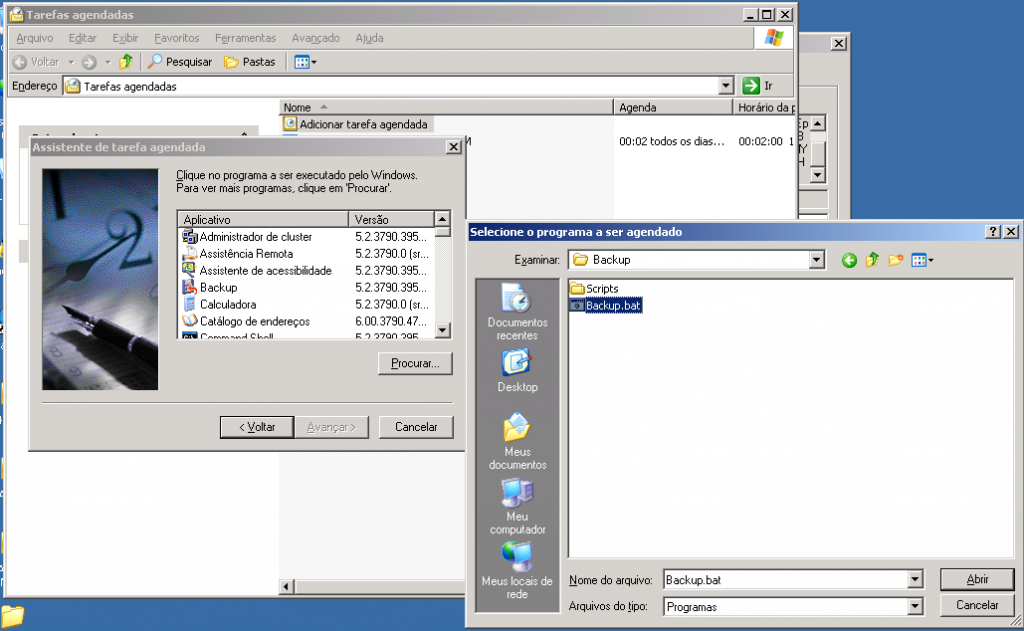The image size is (1024, 631).
Task: Click the < Voltar wizard button
Action: (257, 427)
